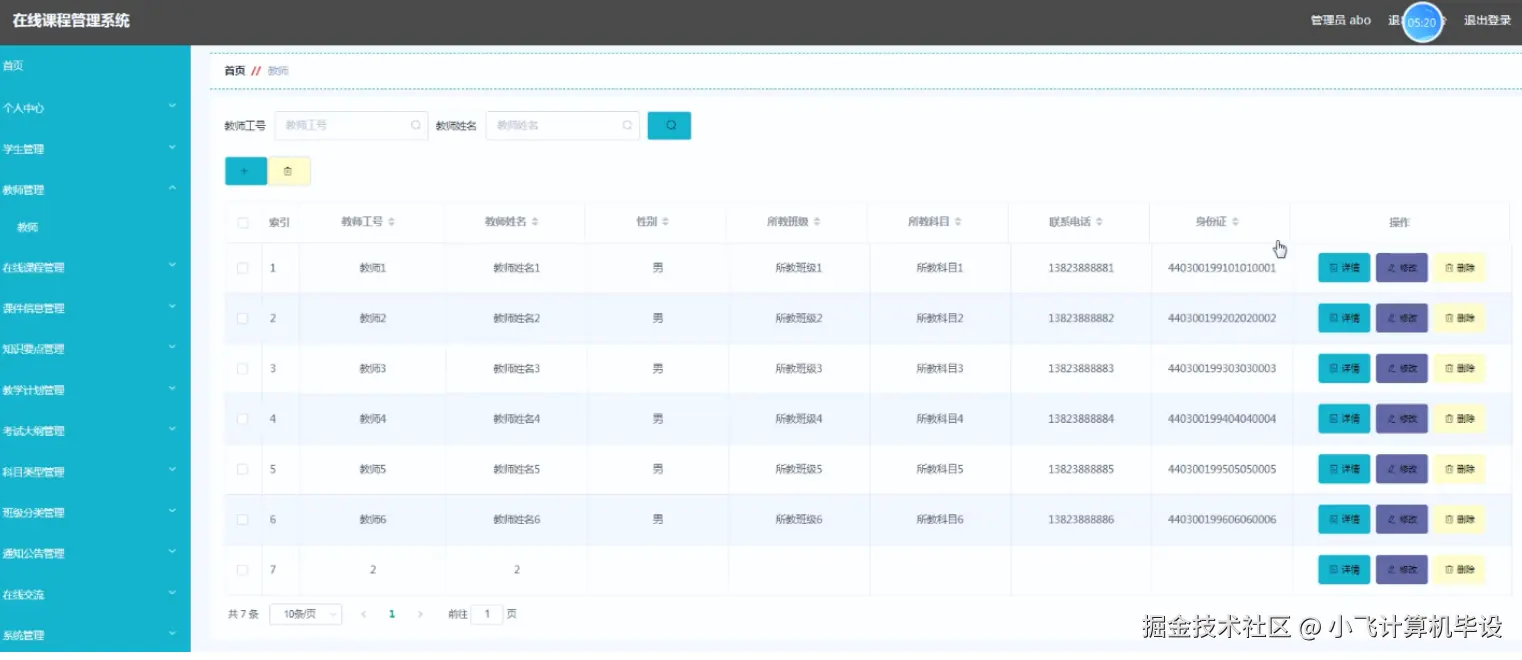Screen dimensions: 1522x660
Task: Expand 学生管理 using its sidebar chevron
Action: (x=172, y=147)
